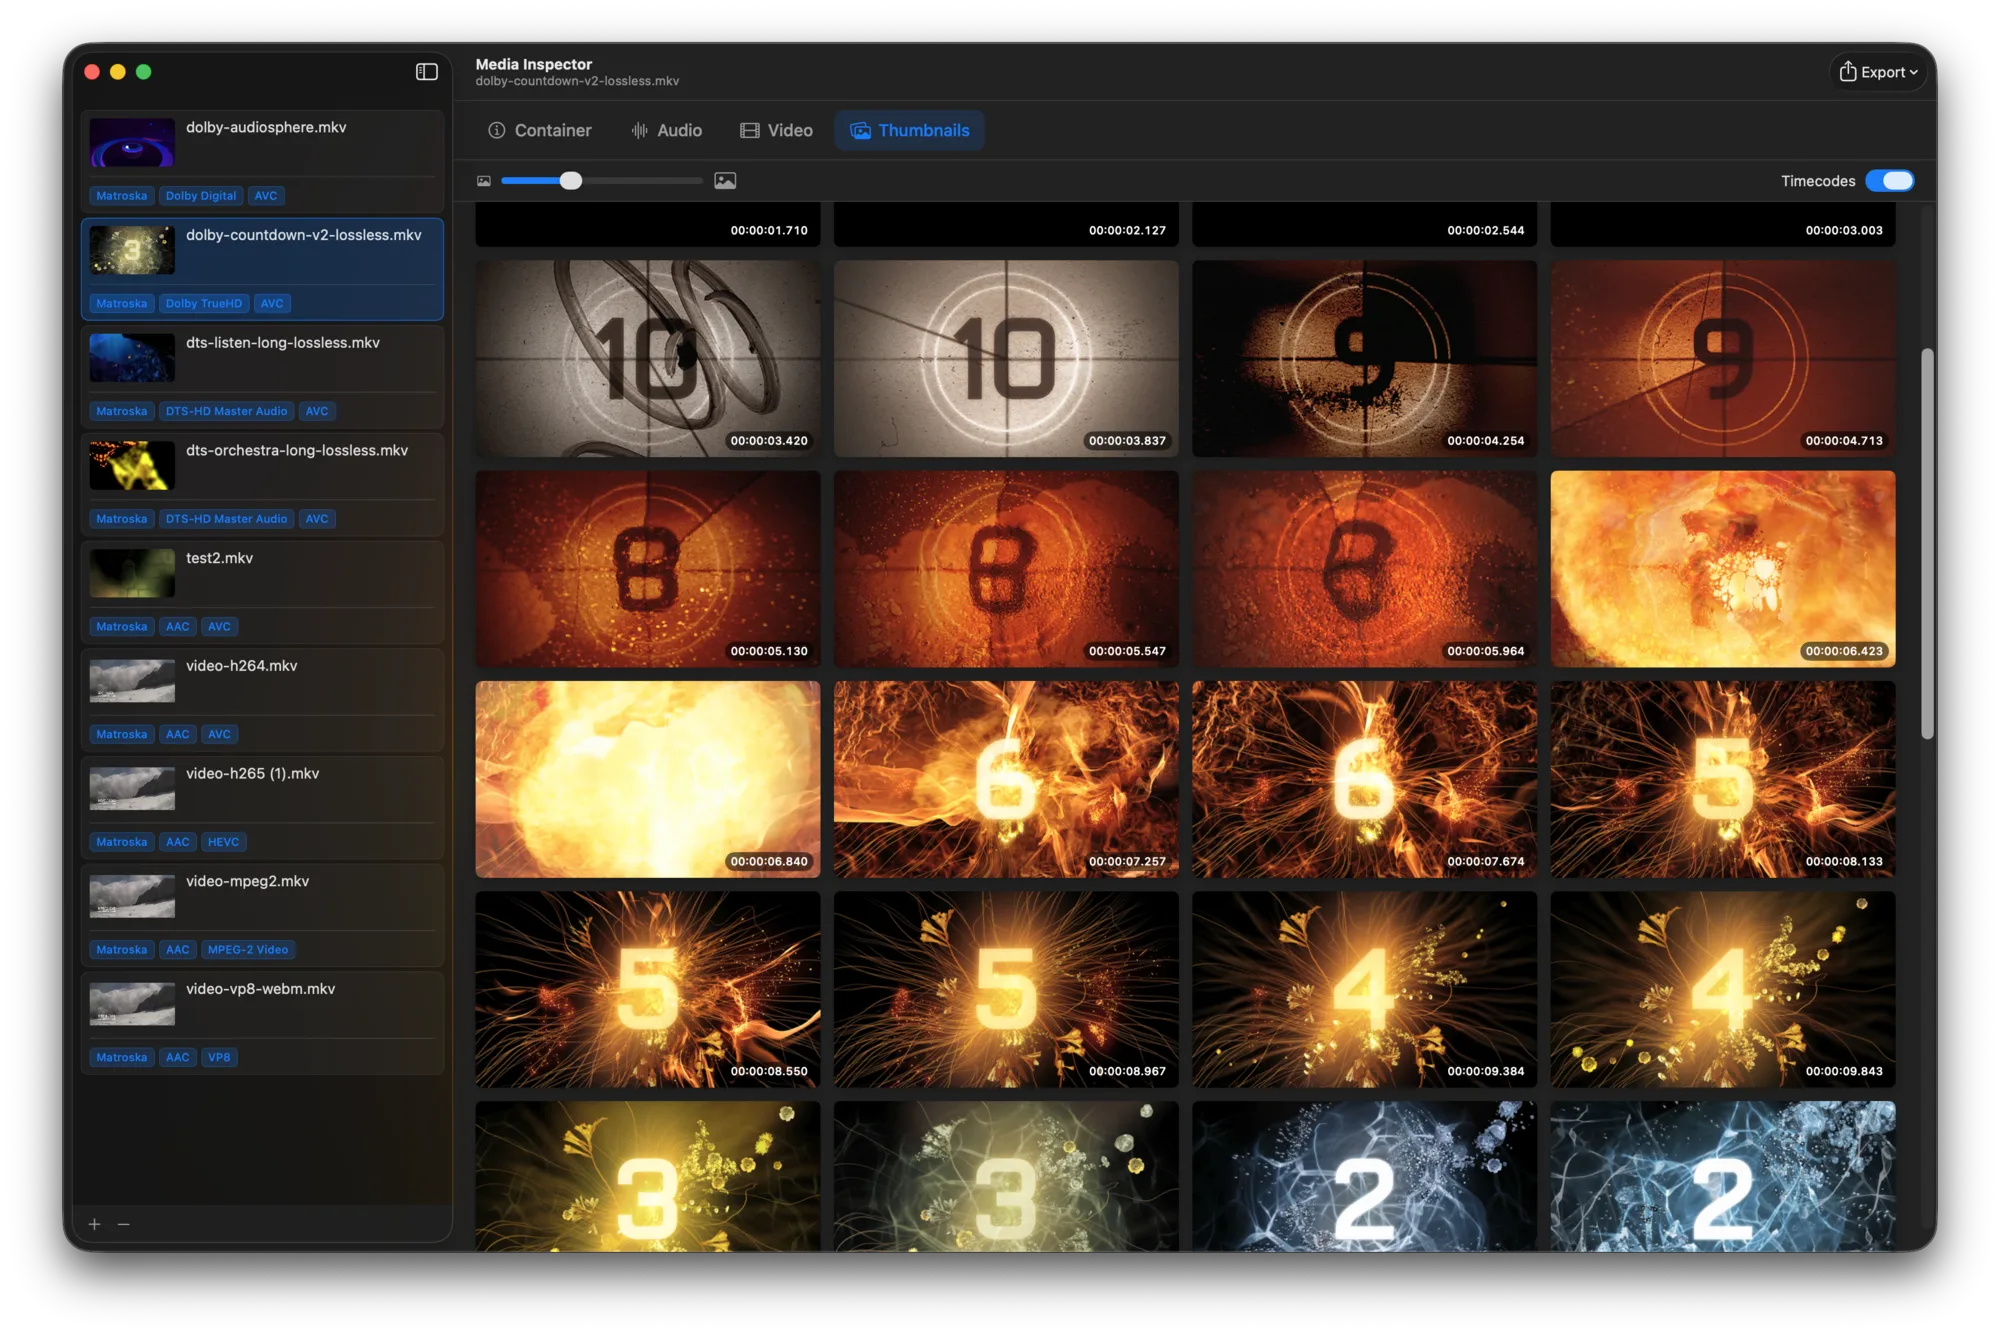Click the AVC tag under dolby-audiosphere.mkv

coord(266,196)
